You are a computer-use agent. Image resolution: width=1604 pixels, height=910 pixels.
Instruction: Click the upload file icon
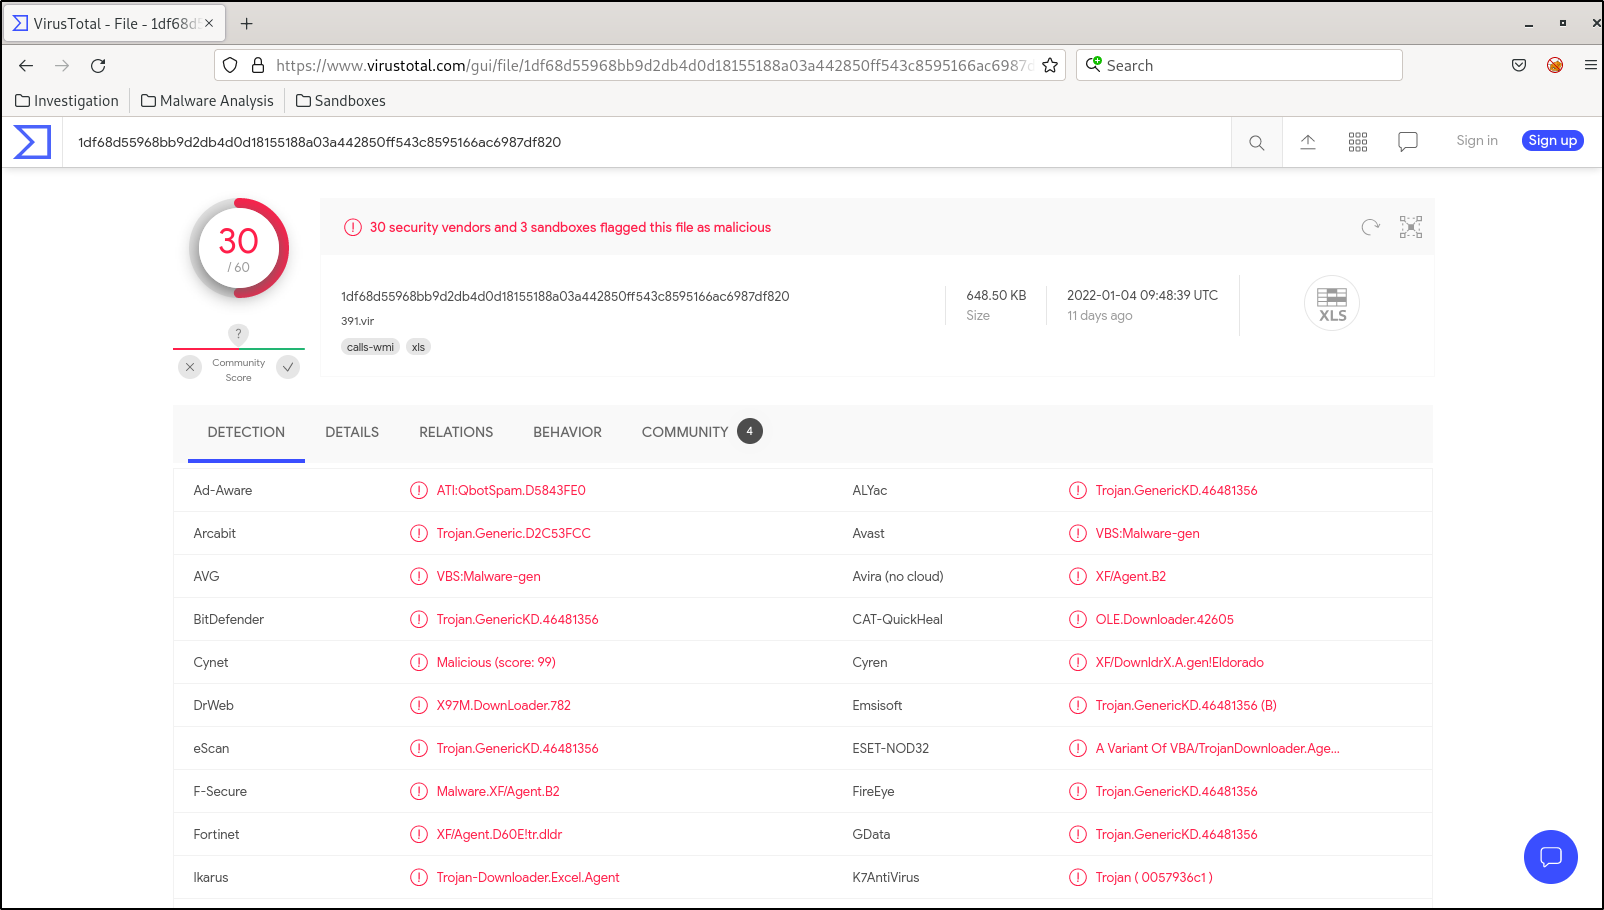1308,142
